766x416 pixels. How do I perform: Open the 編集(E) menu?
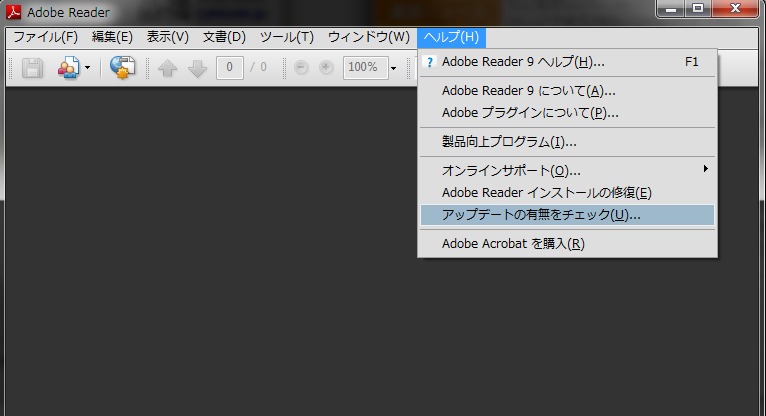click(112, 37)
